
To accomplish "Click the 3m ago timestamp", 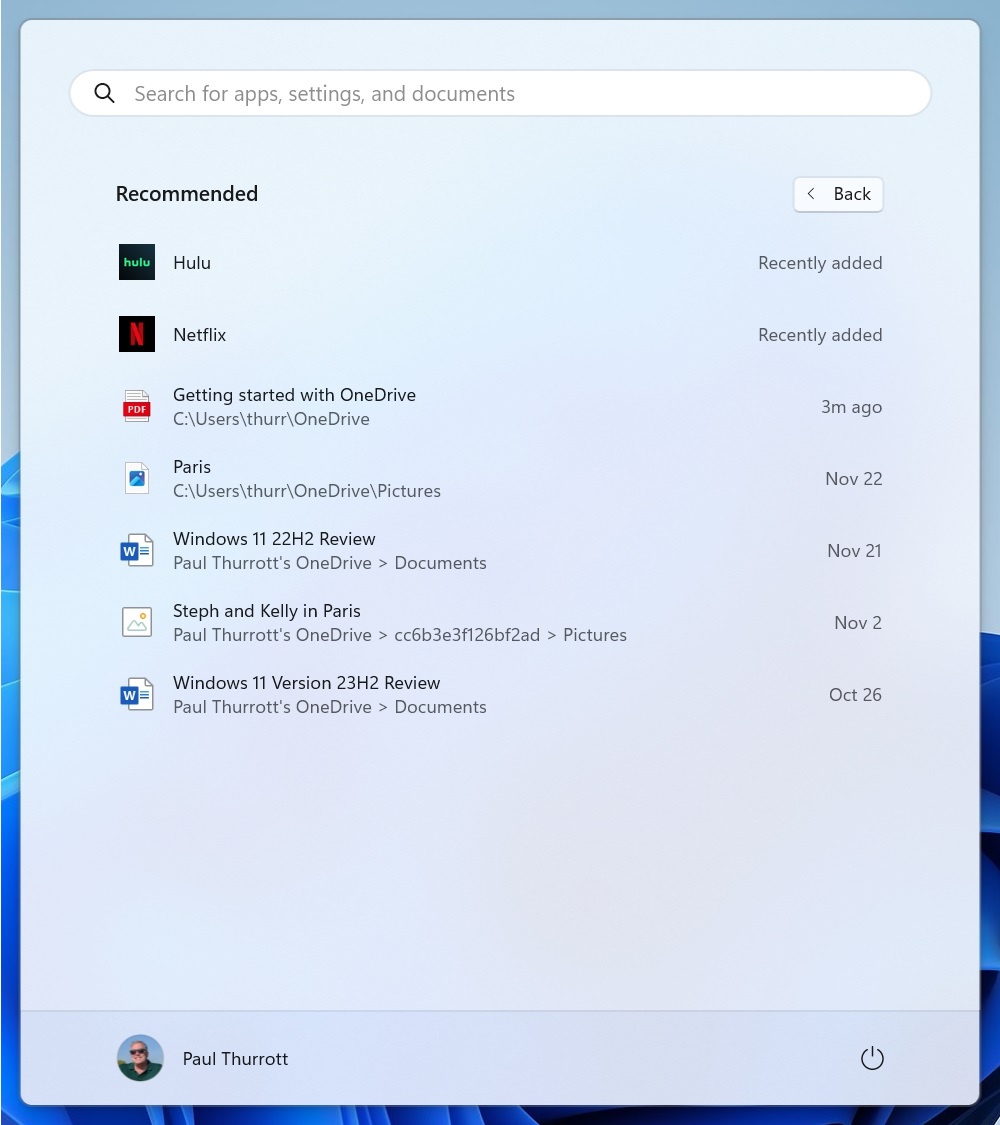I will [852, 407].
